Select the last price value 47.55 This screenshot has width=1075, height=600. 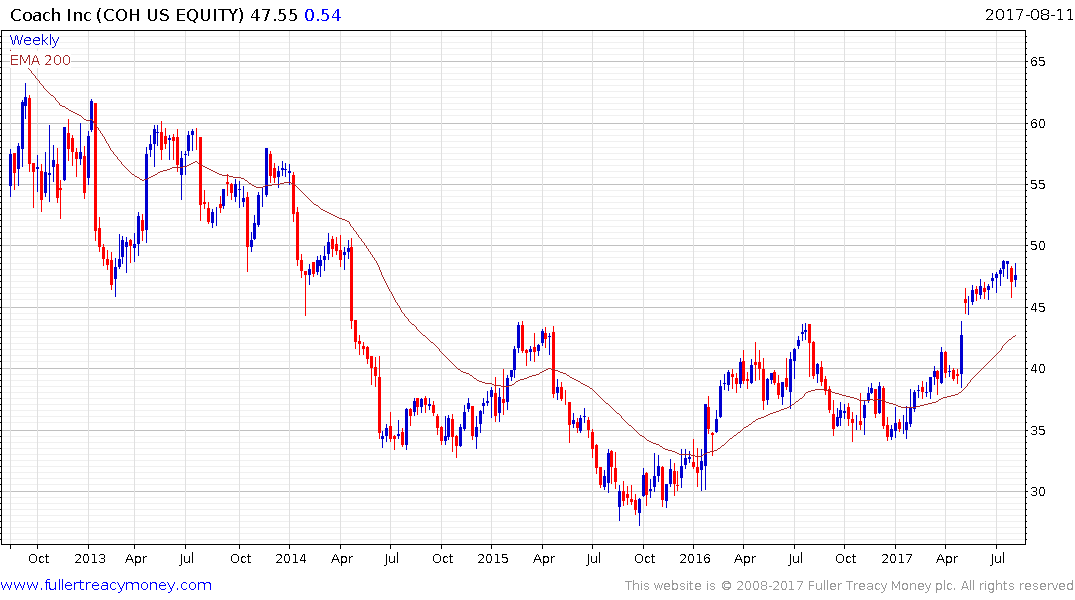tap(274, 15)
